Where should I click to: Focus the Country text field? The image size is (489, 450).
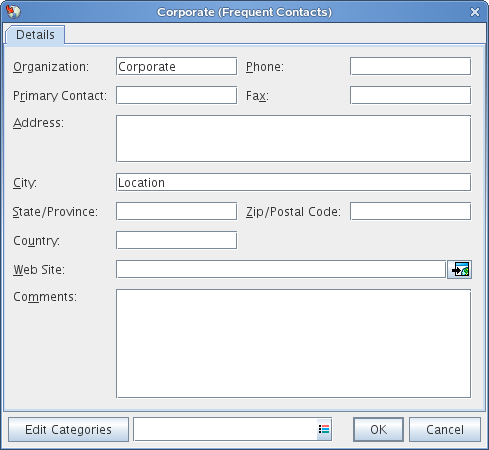point(177,240)
